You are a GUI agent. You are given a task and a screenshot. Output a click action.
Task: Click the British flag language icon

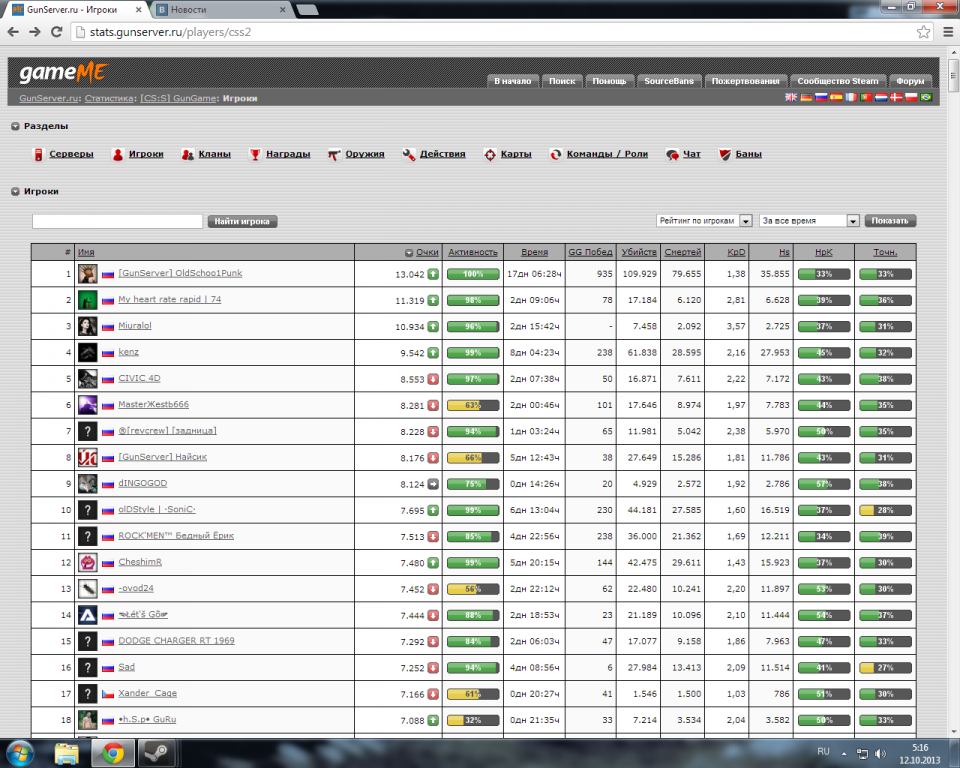coord(790,97)
